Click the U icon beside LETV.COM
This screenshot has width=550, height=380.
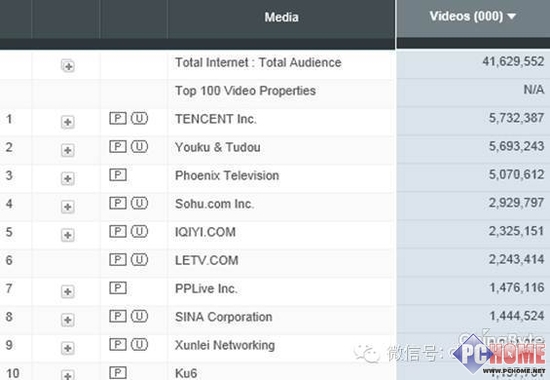[x=139, y=259]
